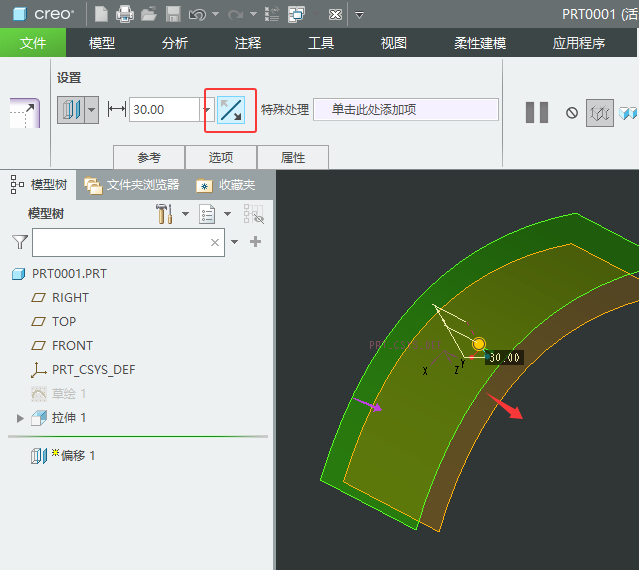639x570 pixels.
Task: Click the plus add-filter icon
Action: point(256,242)
